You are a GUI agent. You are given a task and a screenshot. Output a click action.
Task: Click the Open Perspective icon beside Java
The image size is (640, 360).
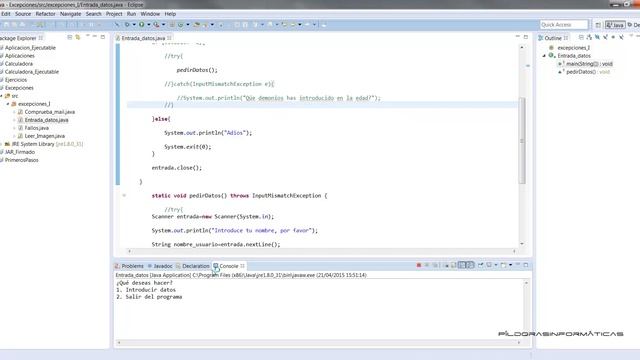click(598, 25)
